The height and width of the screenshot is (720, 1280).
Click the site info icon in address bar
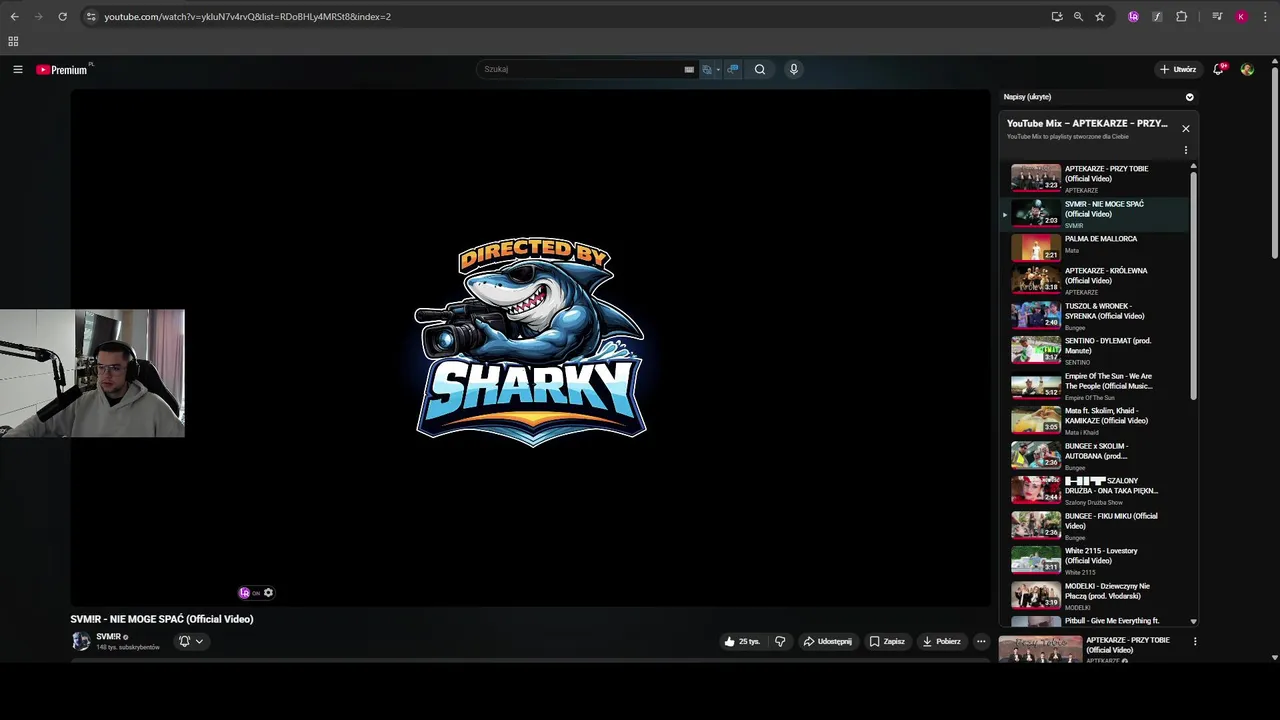click(x=91, y=16)
